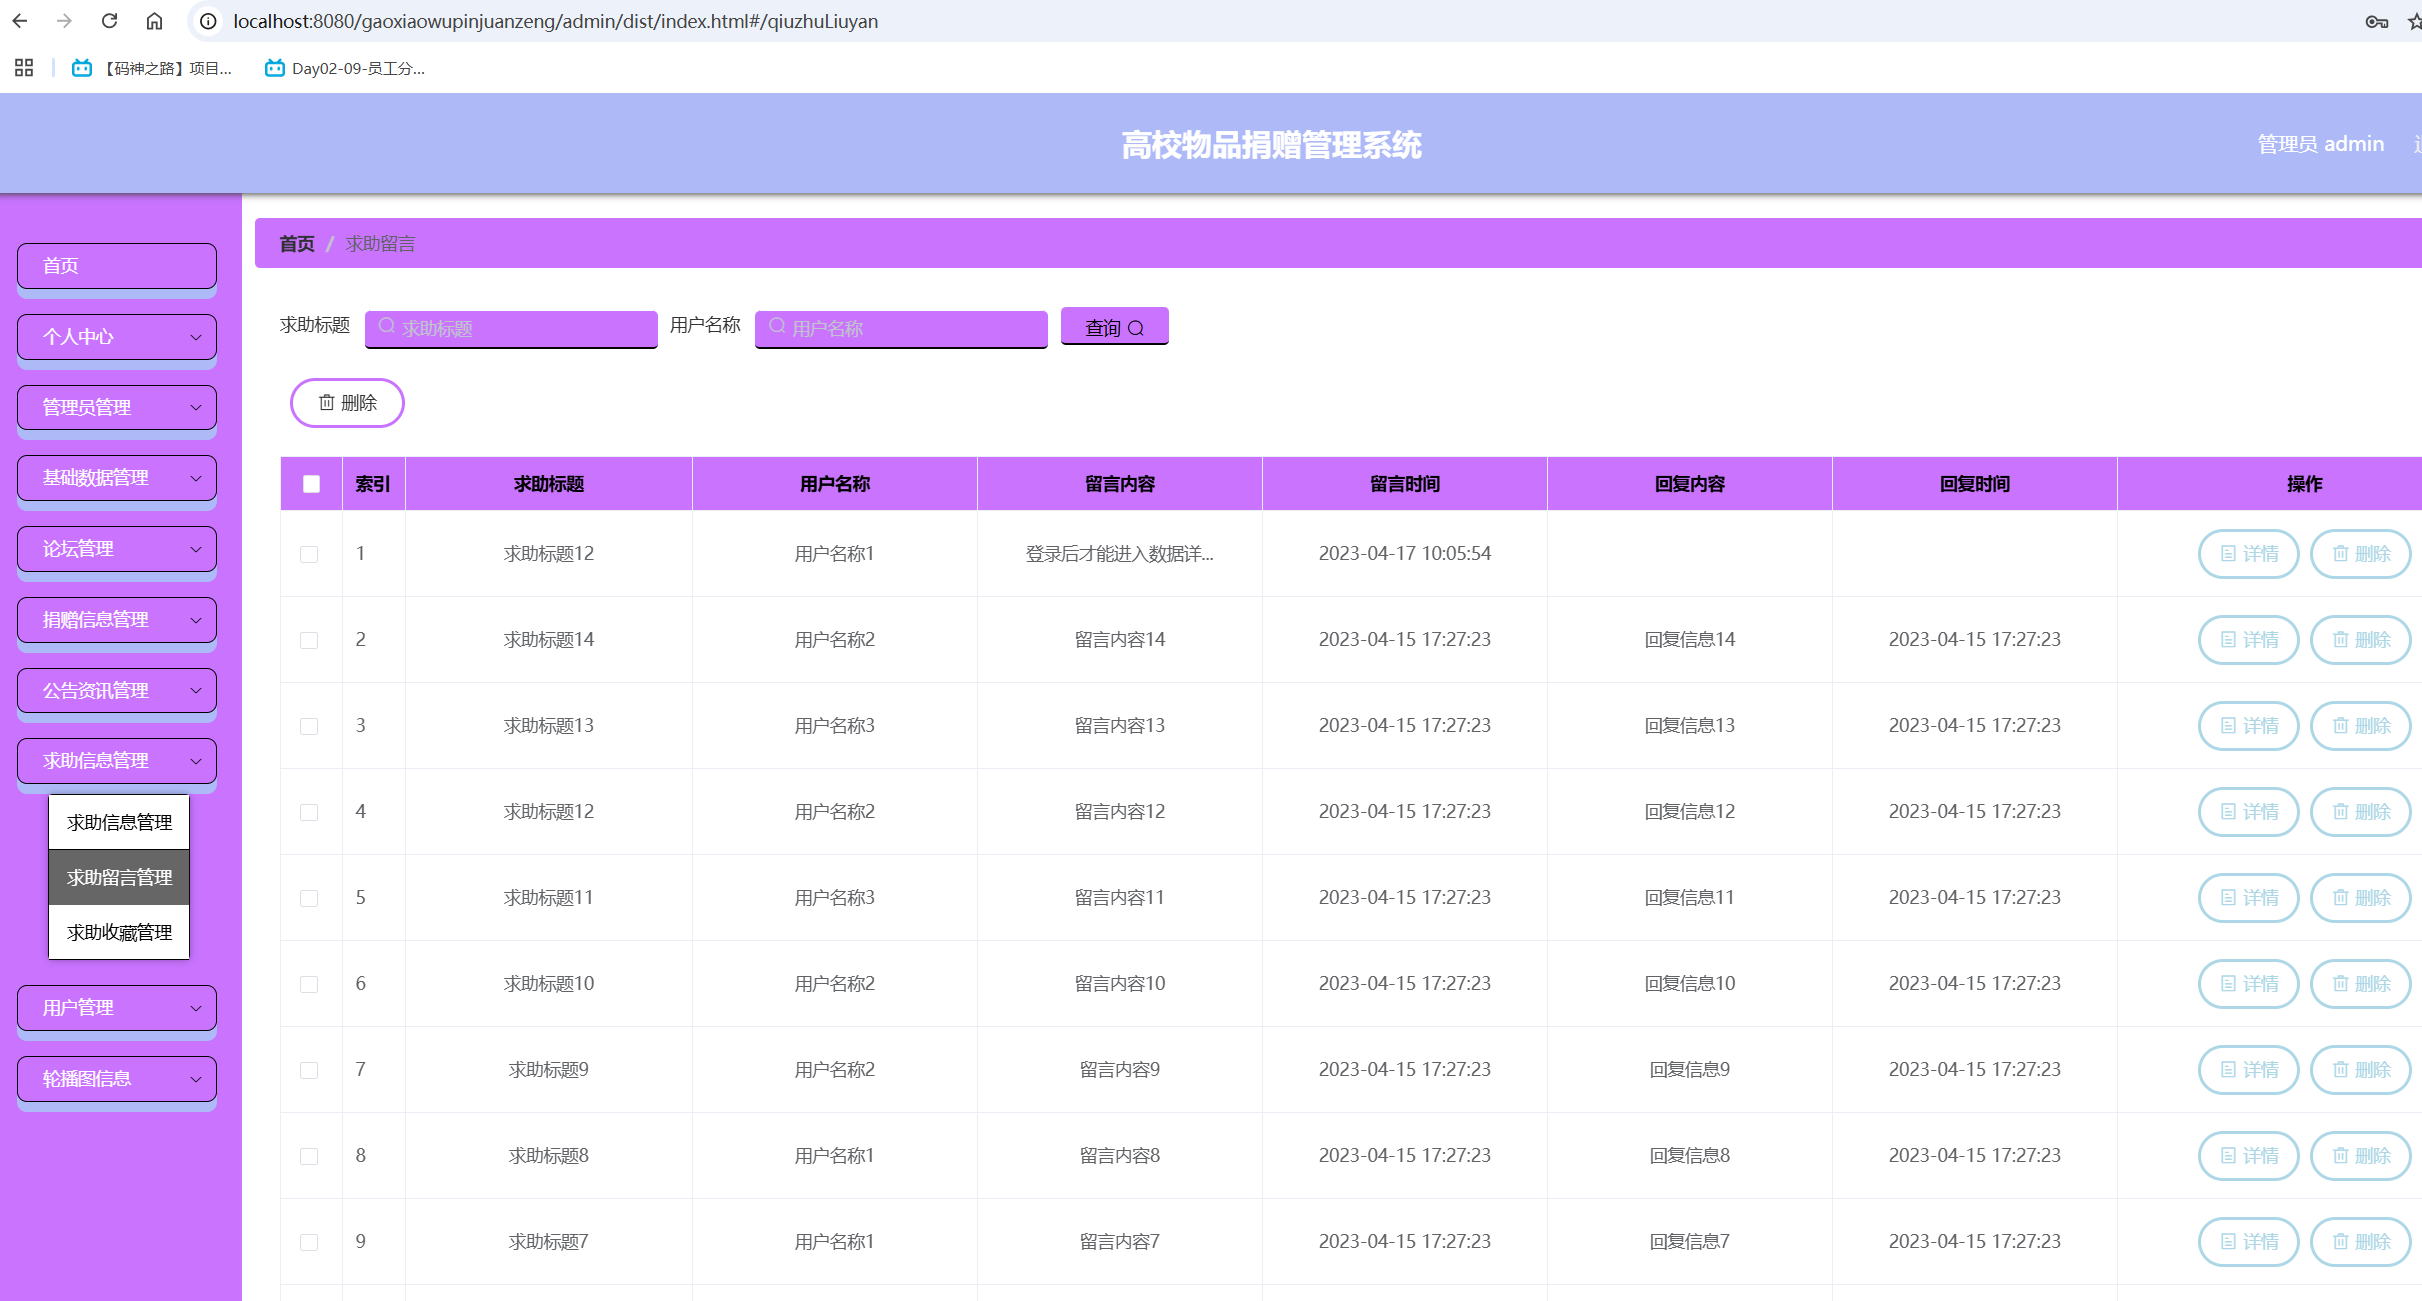Image resolution: width=2422 pixels, height=1301 pixels.
Task: Click 留言内容 cell 登录后才能进入数据详...
Action: tap(1119, 554)
